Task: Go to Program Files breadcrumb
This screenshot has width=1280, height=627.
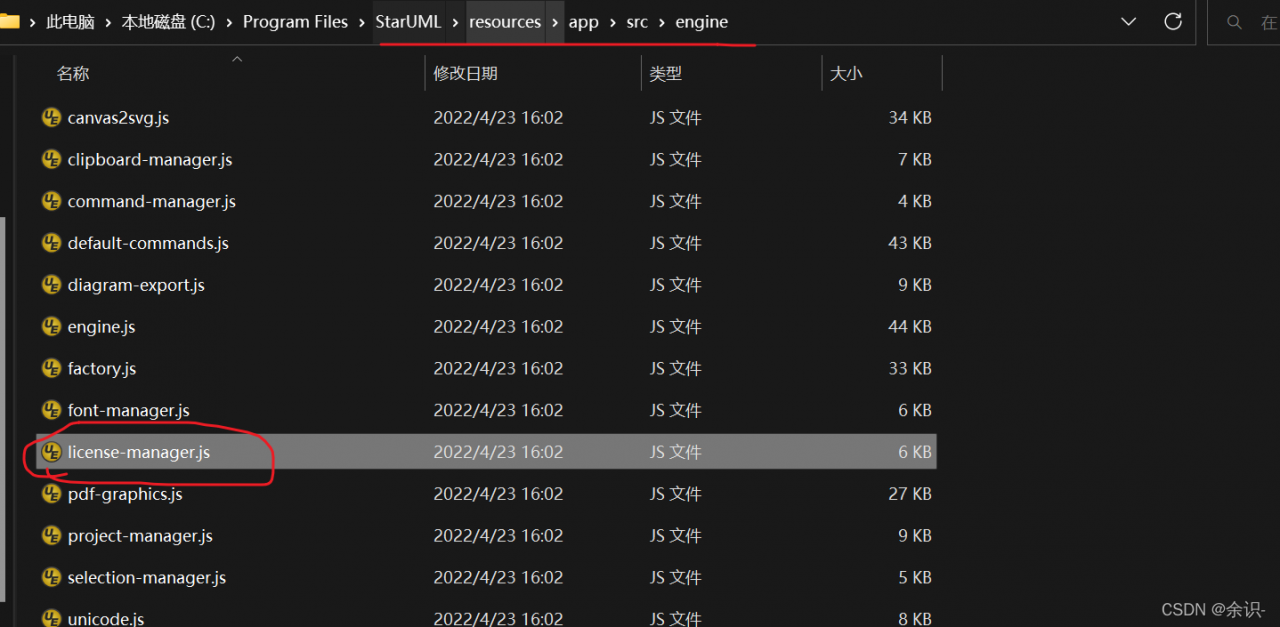Action: pos(296,22)
